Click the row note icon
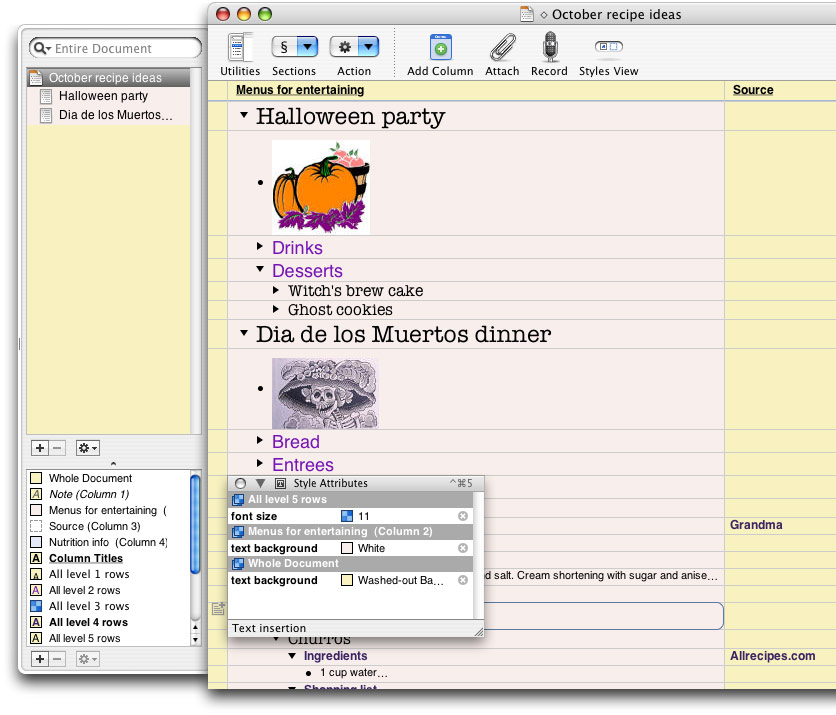Screen dimensions: 836x715 [x=218, y=608]
